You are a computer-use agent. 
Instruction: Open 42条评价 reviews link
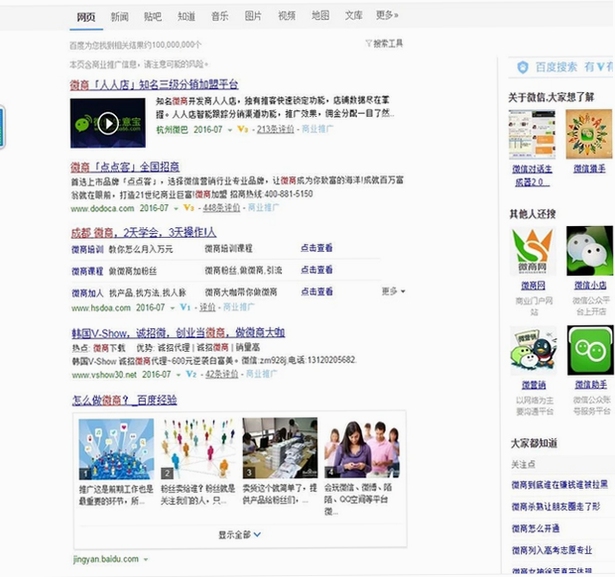222,374
